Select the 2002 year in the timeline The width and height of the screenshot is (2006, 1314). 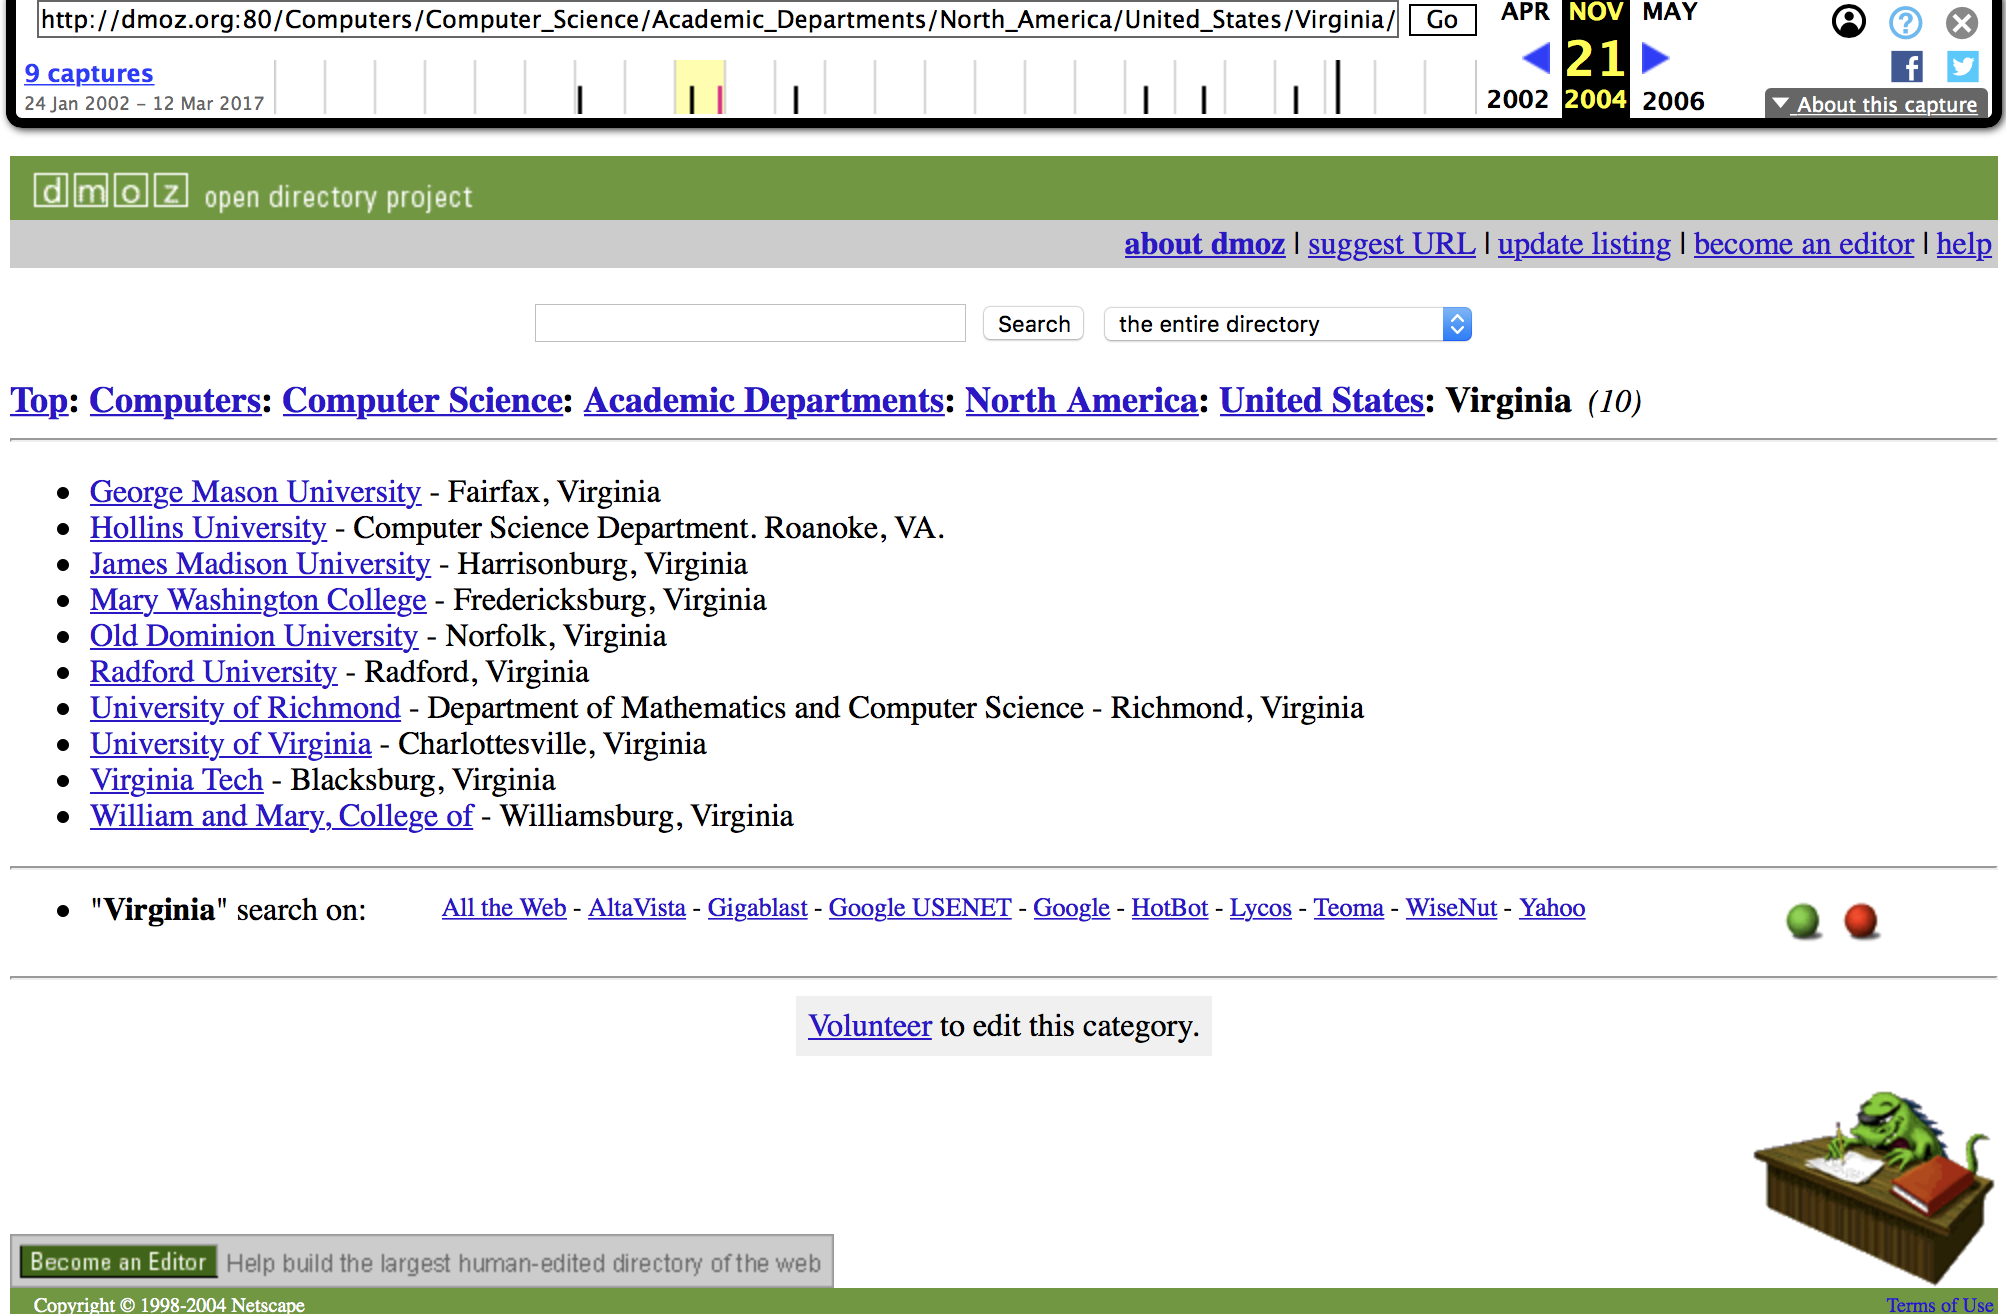click(1517, 99)
